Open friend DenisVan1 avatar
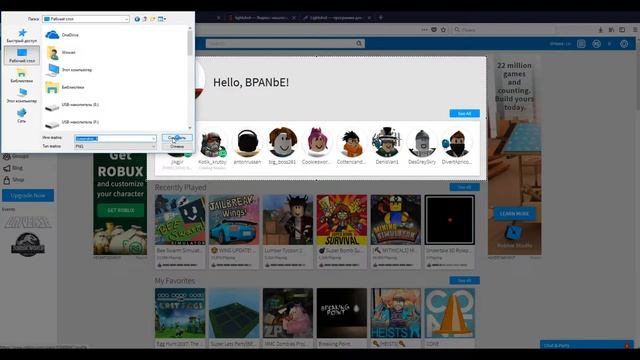The image size is (640, 360). coord(387,143)
